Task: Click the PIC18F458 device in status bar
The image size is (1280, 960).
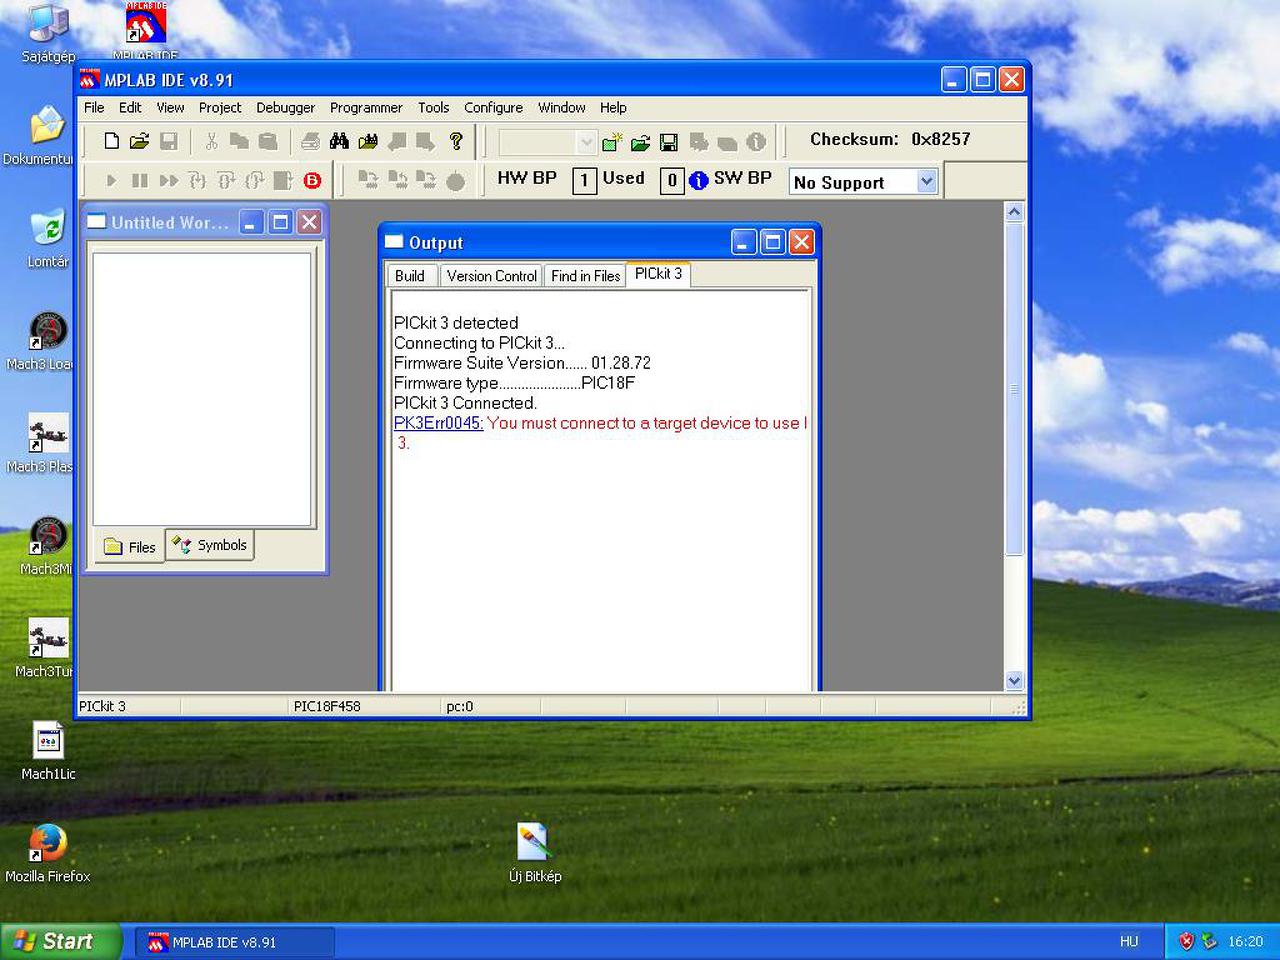Action: (x=327, y=706)
